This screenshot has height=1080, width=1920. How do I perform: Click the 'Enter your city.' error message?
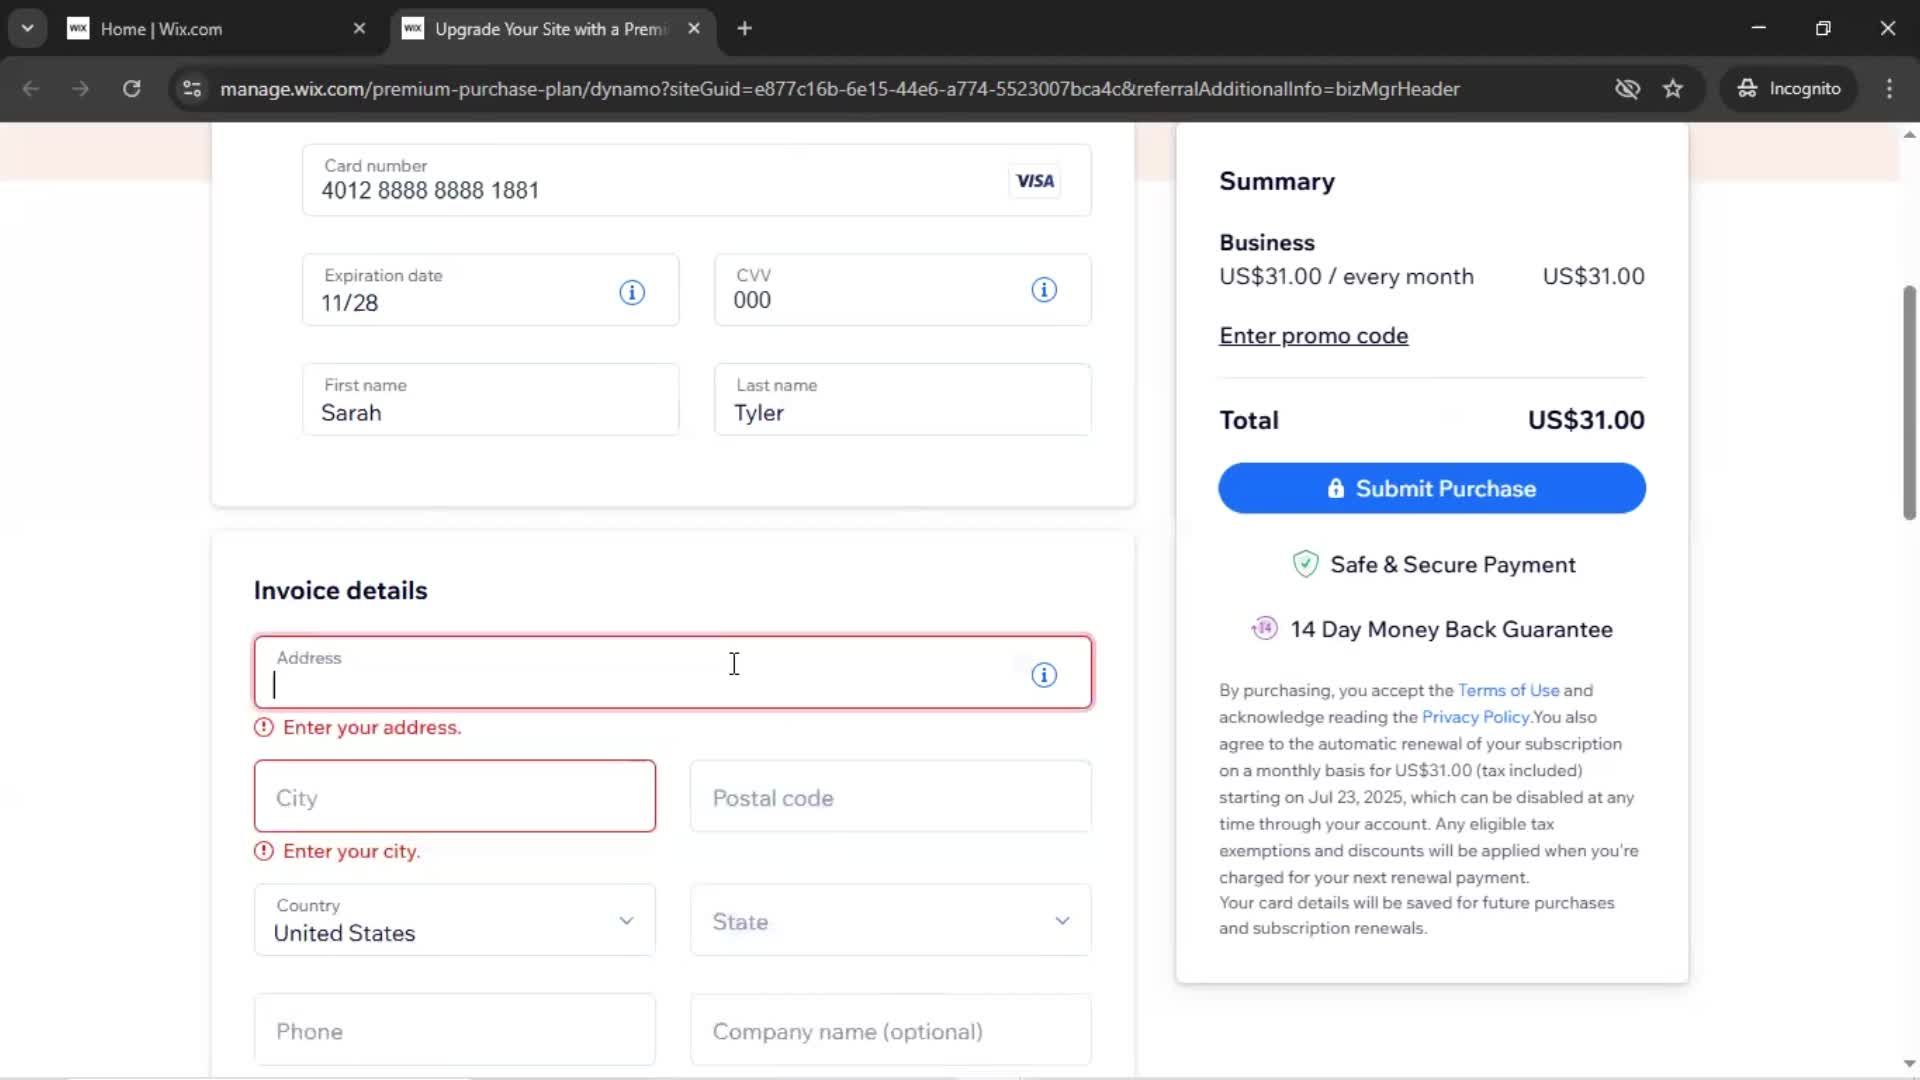(x=351, y=852)
